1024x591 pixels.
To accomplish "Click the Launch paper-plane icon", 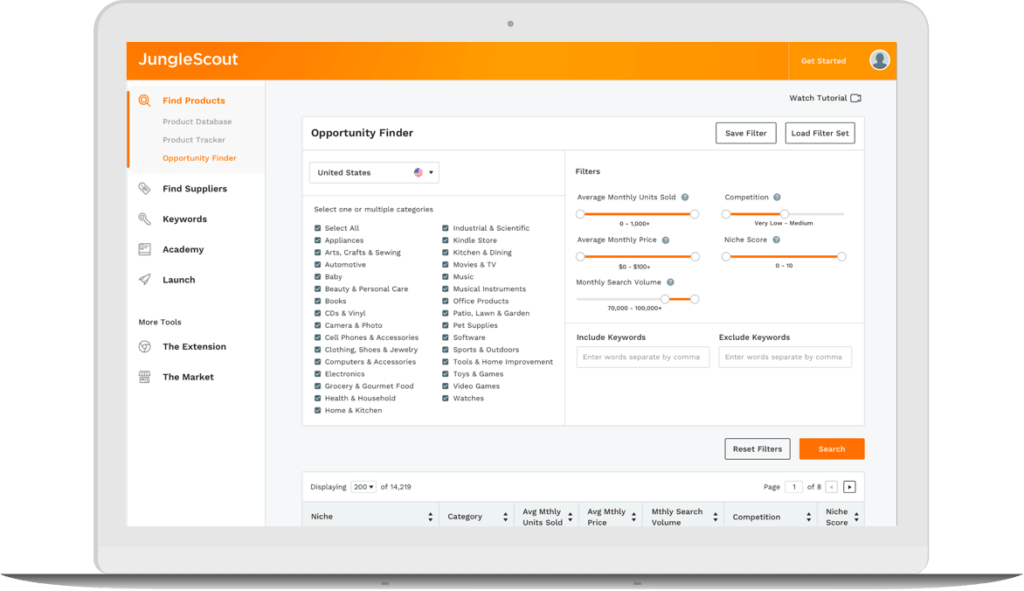I will click(x=144, y=280).
